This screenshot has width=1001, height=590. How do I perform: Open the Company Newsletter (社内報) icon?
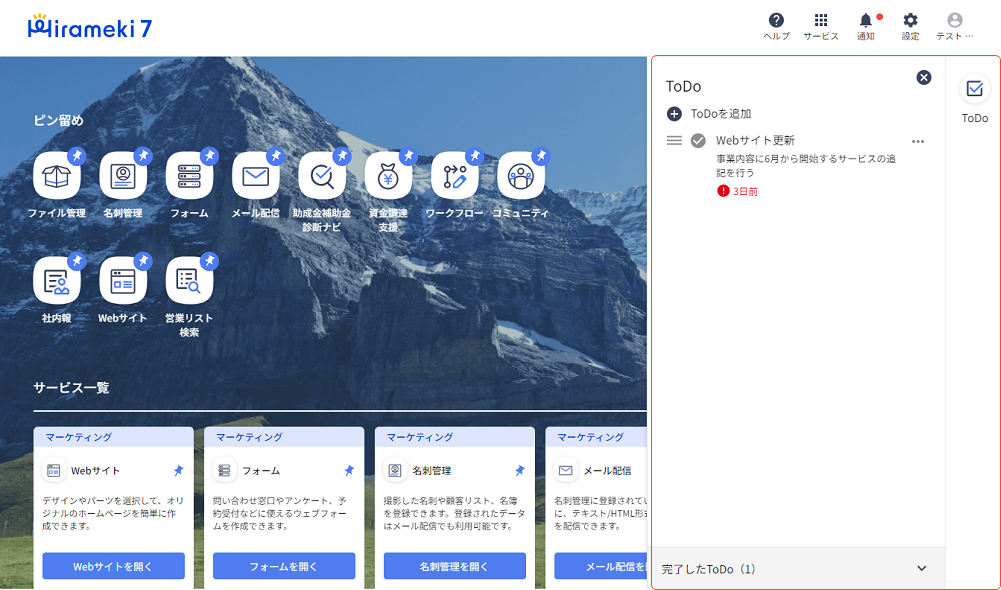click(57, 281)
